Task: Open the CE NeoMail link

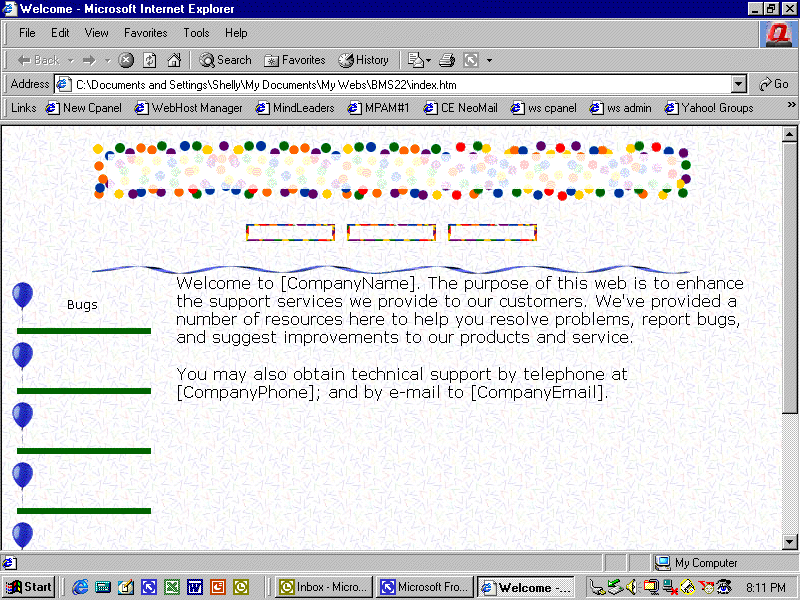Action: pyautogui.click(x=460, y=108)
